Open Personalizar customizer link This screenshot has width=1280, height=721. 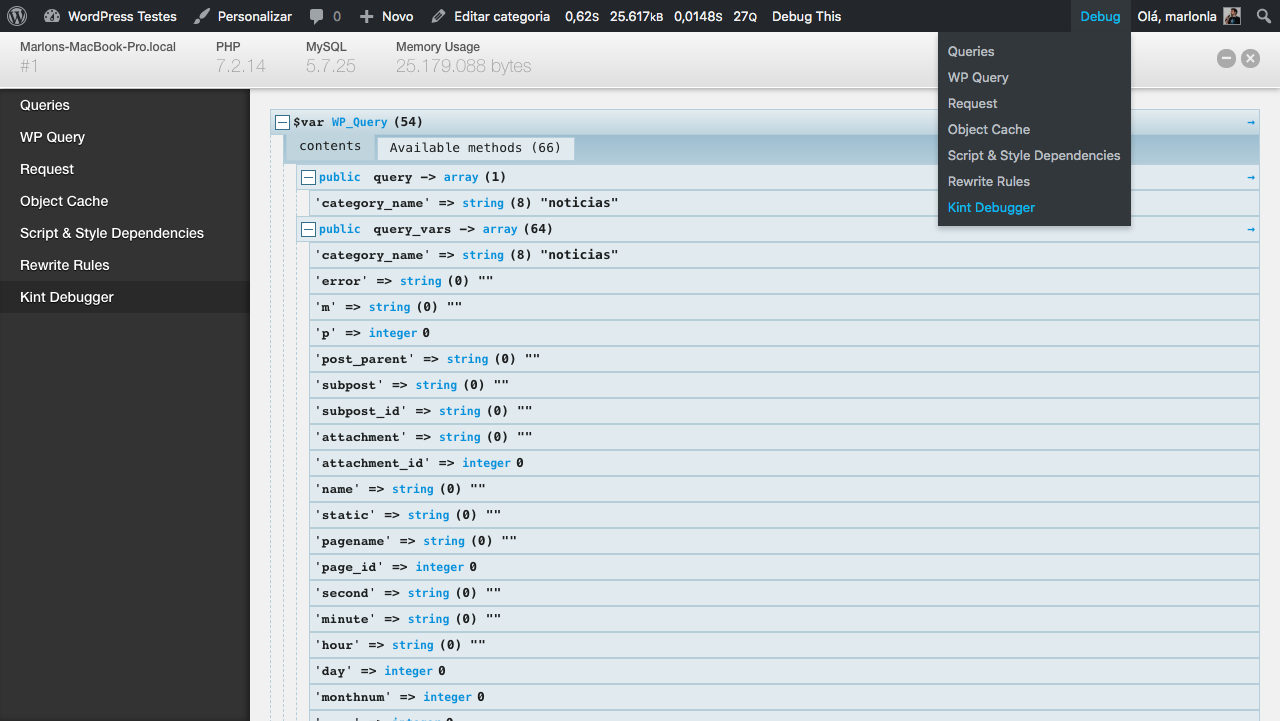243,16
